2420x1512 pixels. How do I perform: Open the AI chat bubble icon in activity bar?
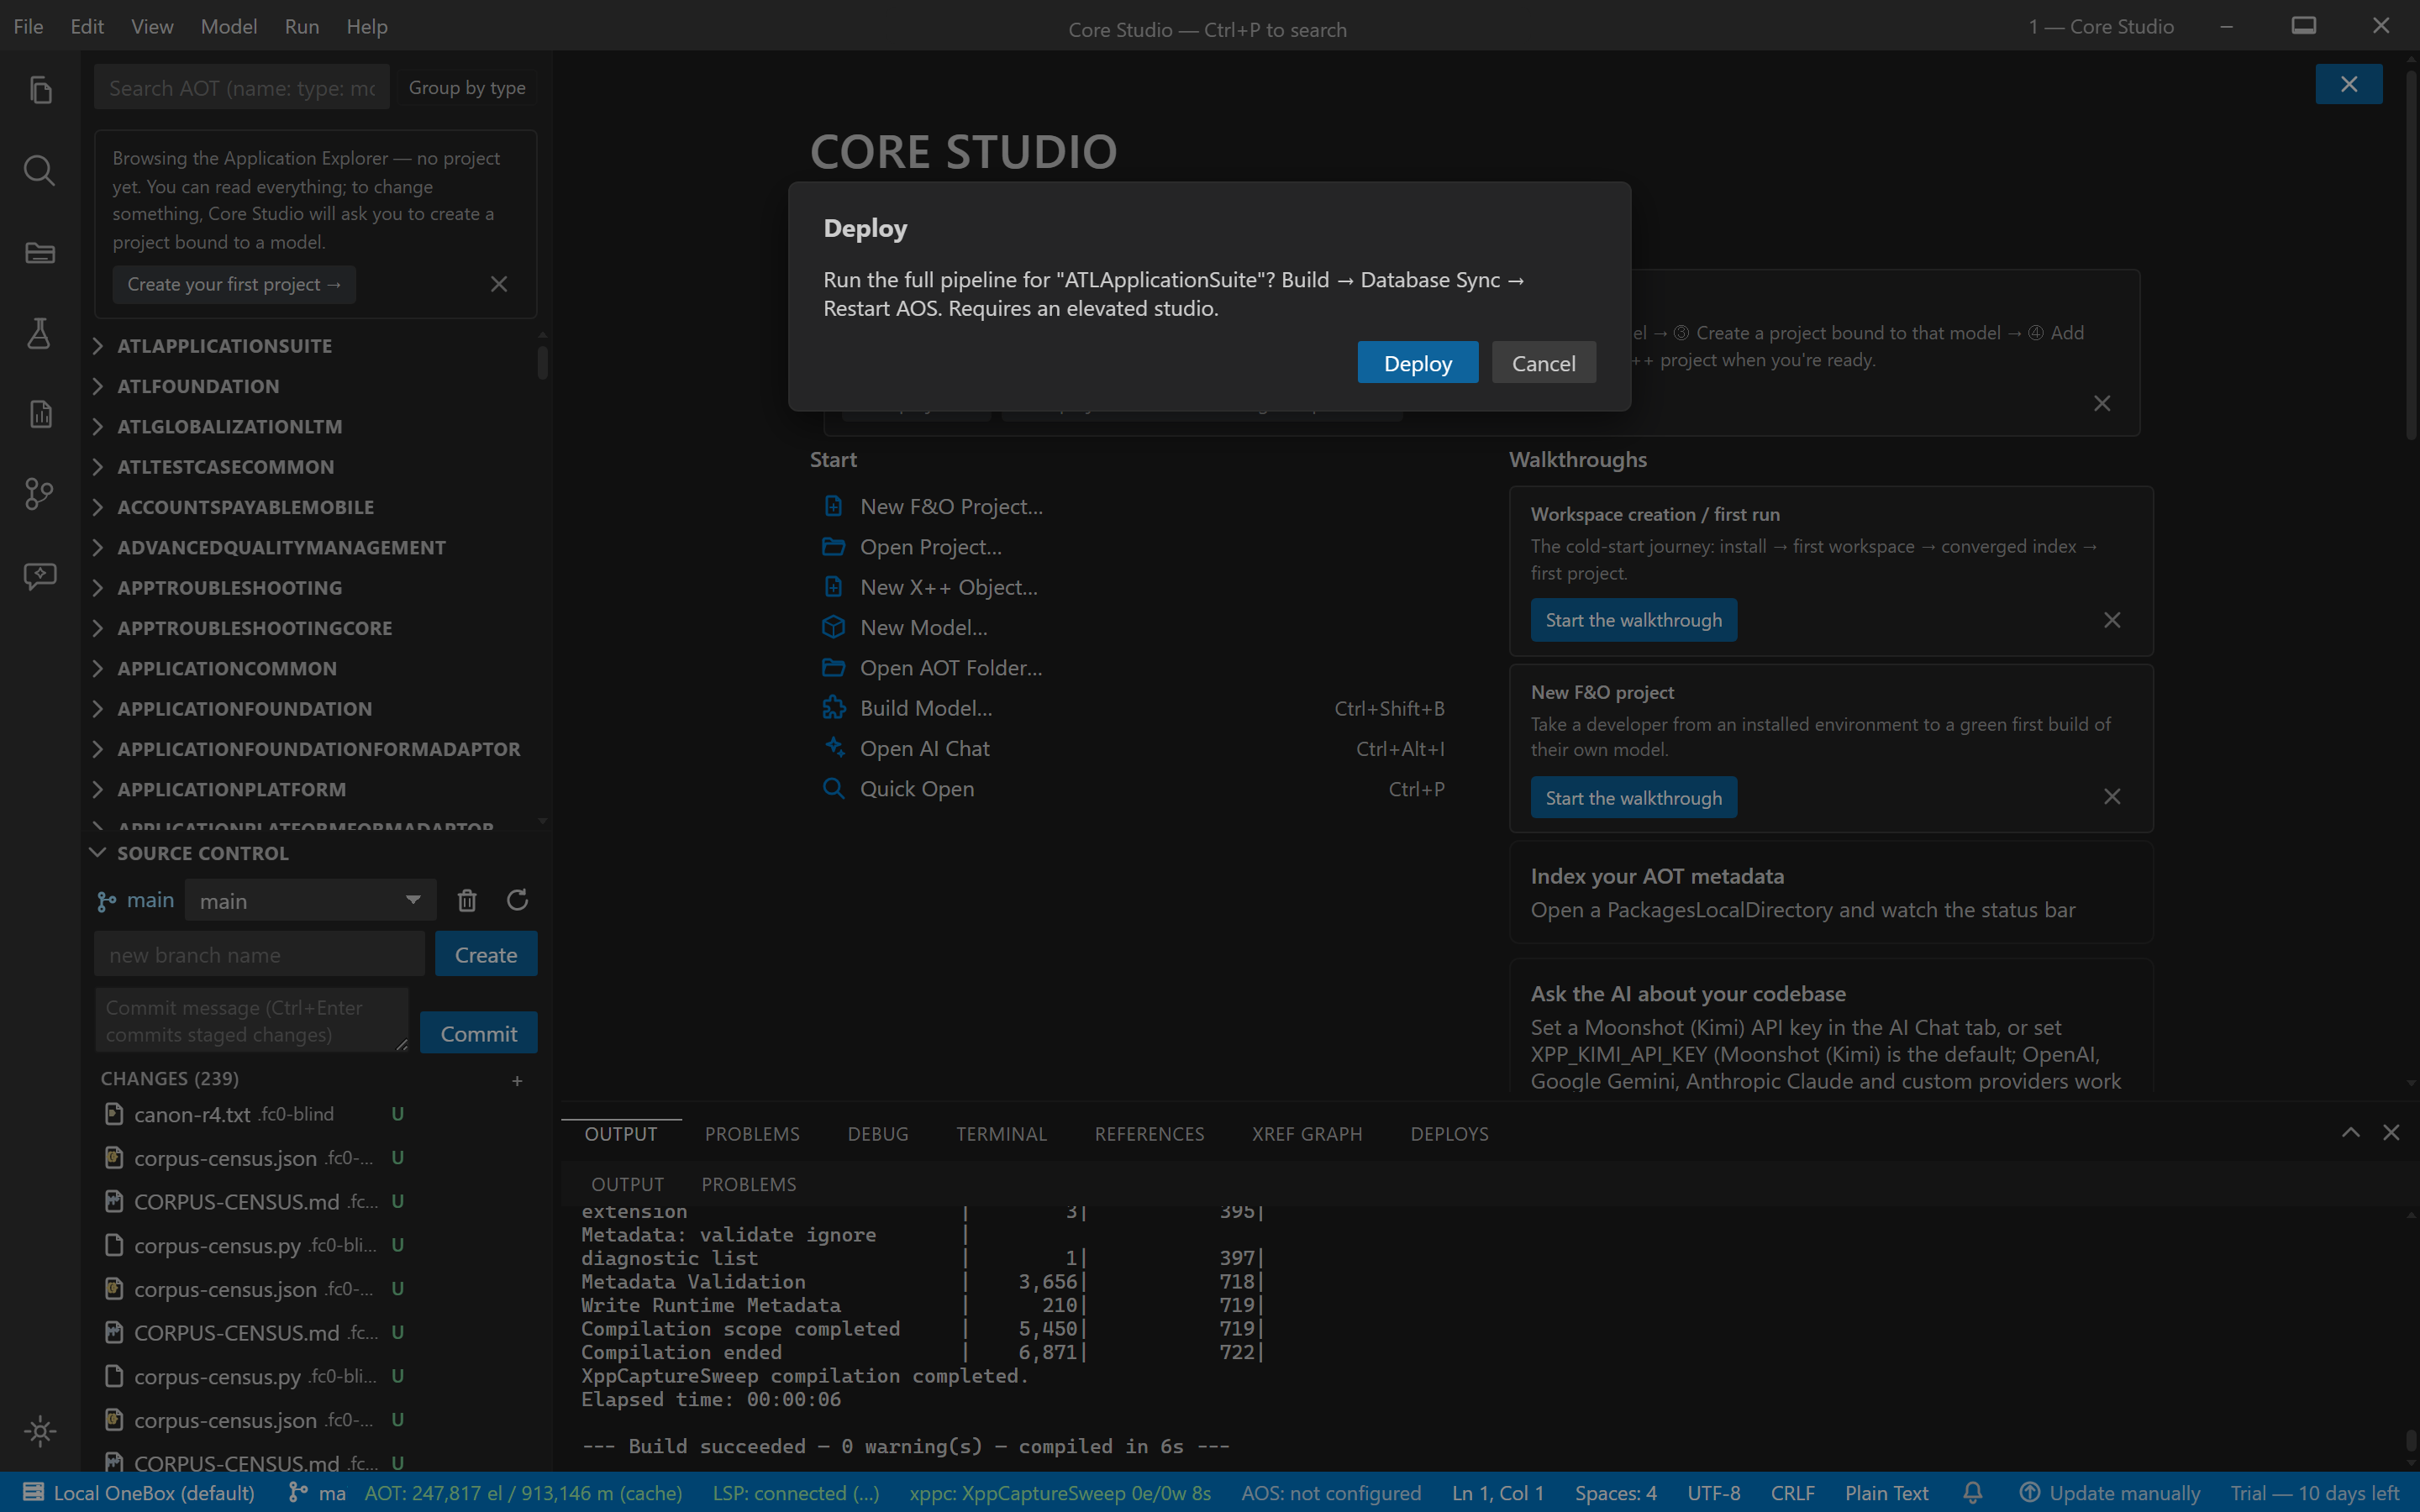pos(40,575)
